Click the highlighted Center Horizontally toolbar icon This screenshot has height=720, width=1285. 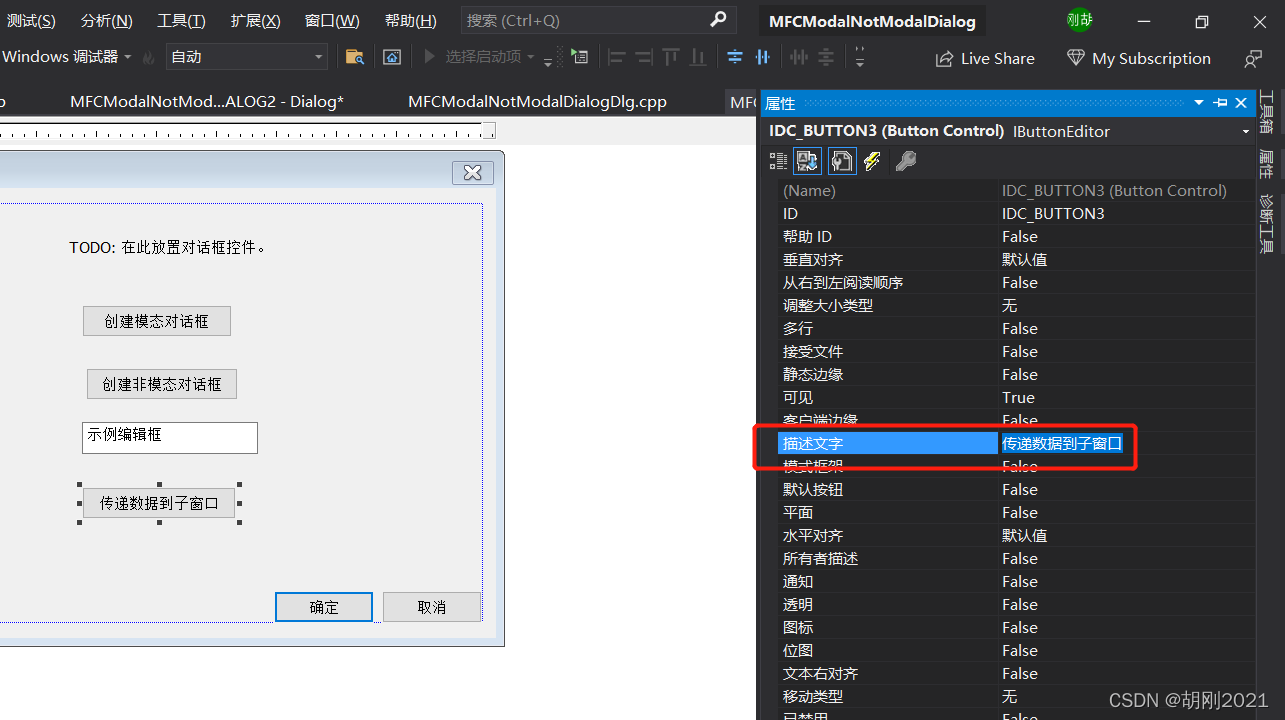[x=762, y=57]
